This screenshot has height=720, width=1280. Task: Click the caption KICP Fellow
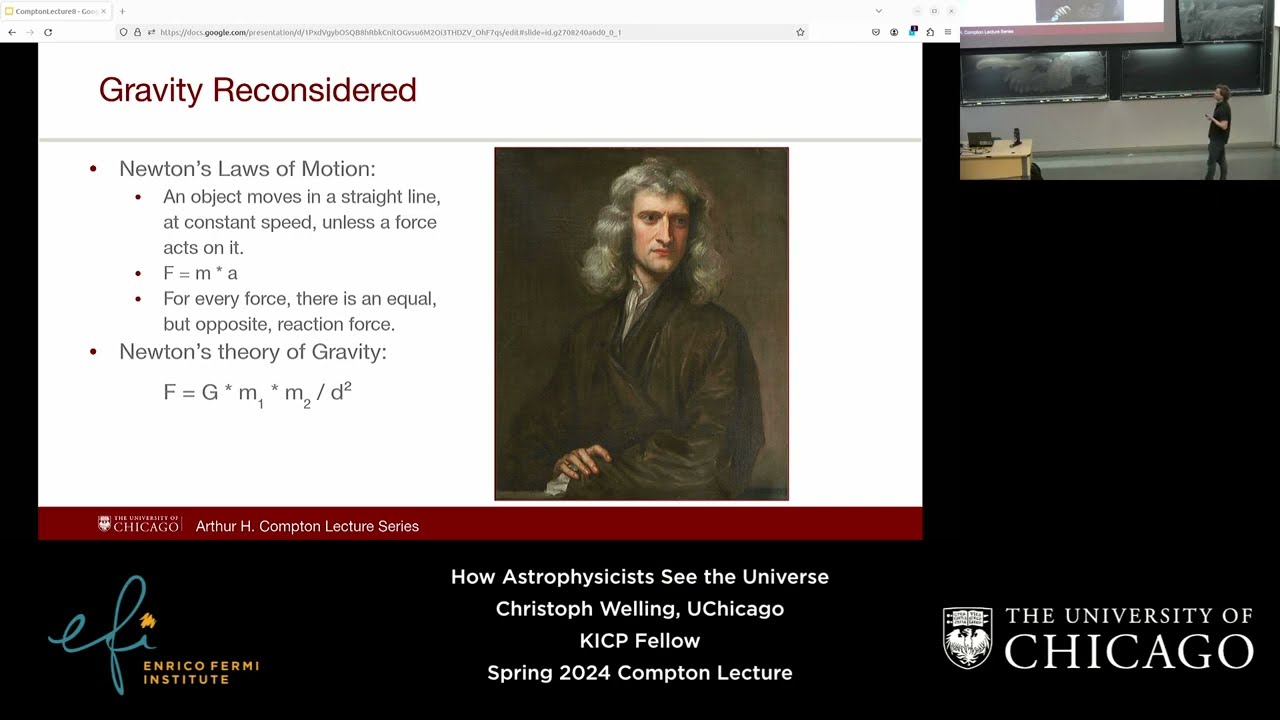coord(640,641)
